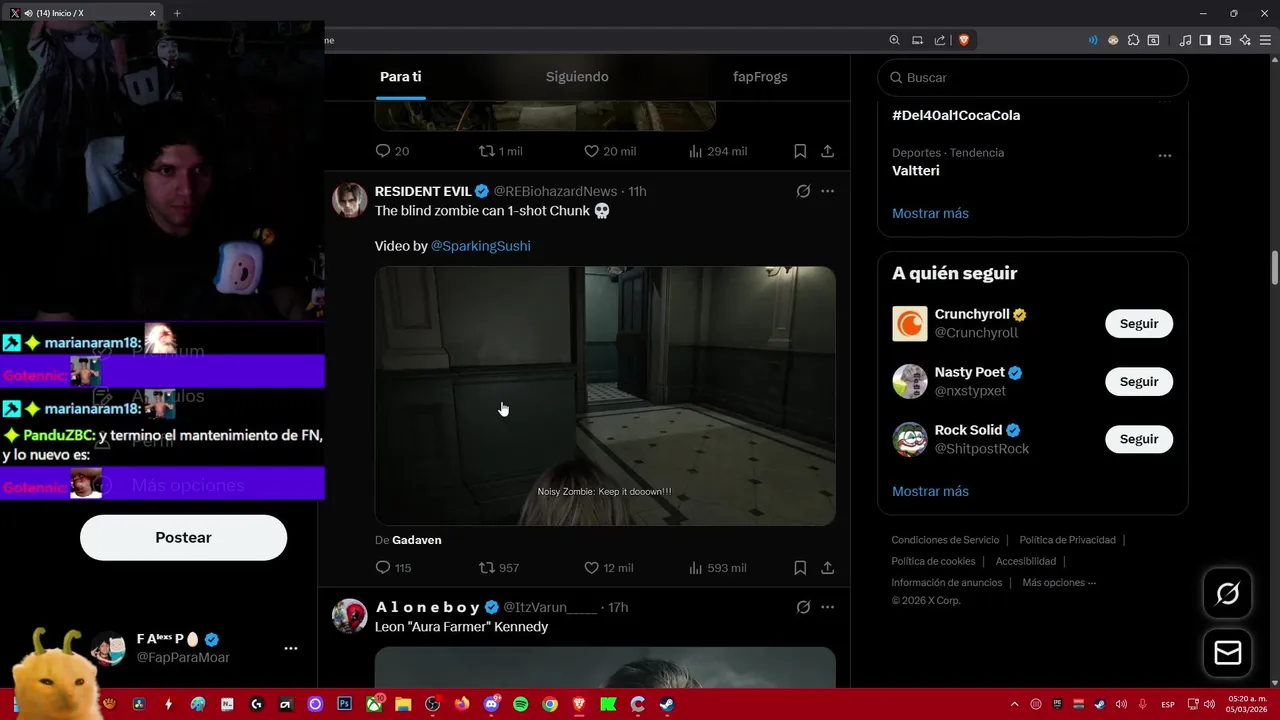This screenshot has width=1280, height=720.
Task: Open the Brave playlist music note icon
Action: [x=1185, y=40]
